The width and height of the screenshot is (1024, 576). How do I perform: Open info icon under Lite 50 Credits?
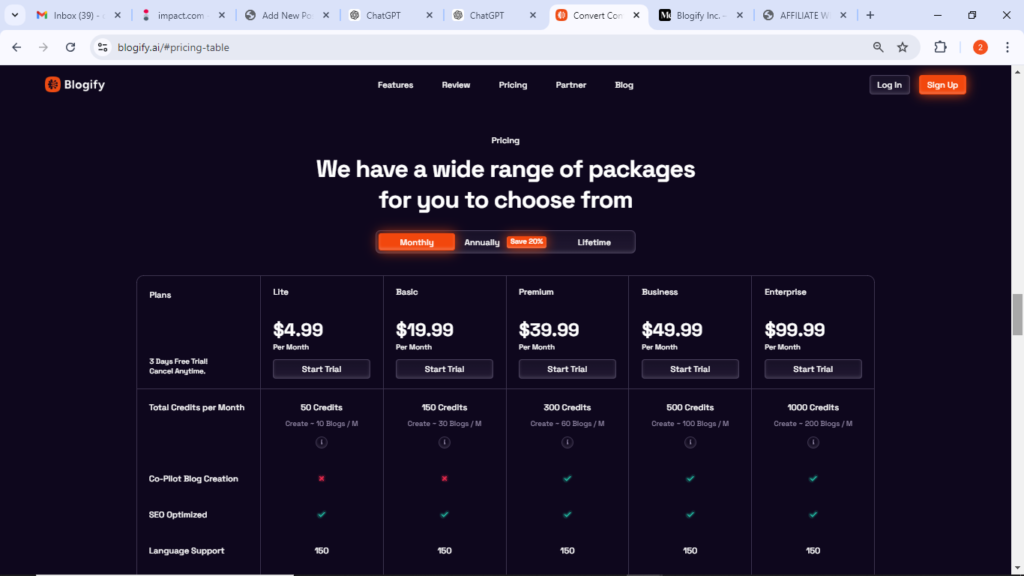point(321,442)
